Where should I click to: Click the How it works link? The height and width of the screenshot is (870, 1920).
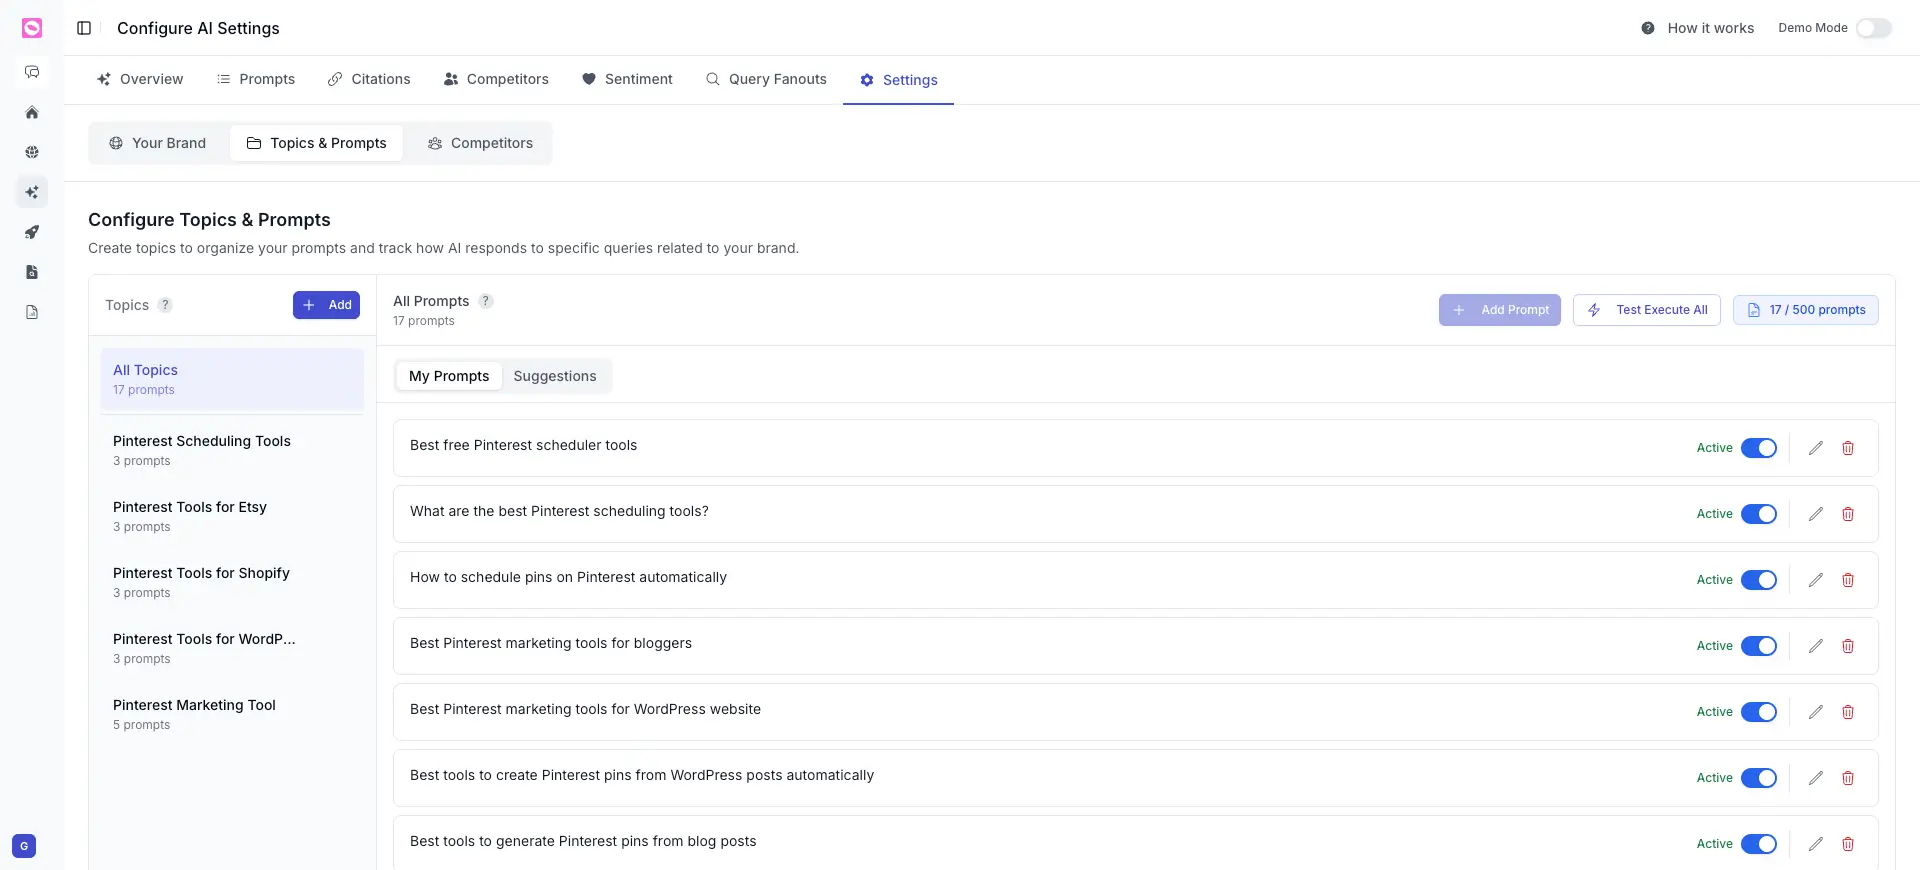(1710, 28)
